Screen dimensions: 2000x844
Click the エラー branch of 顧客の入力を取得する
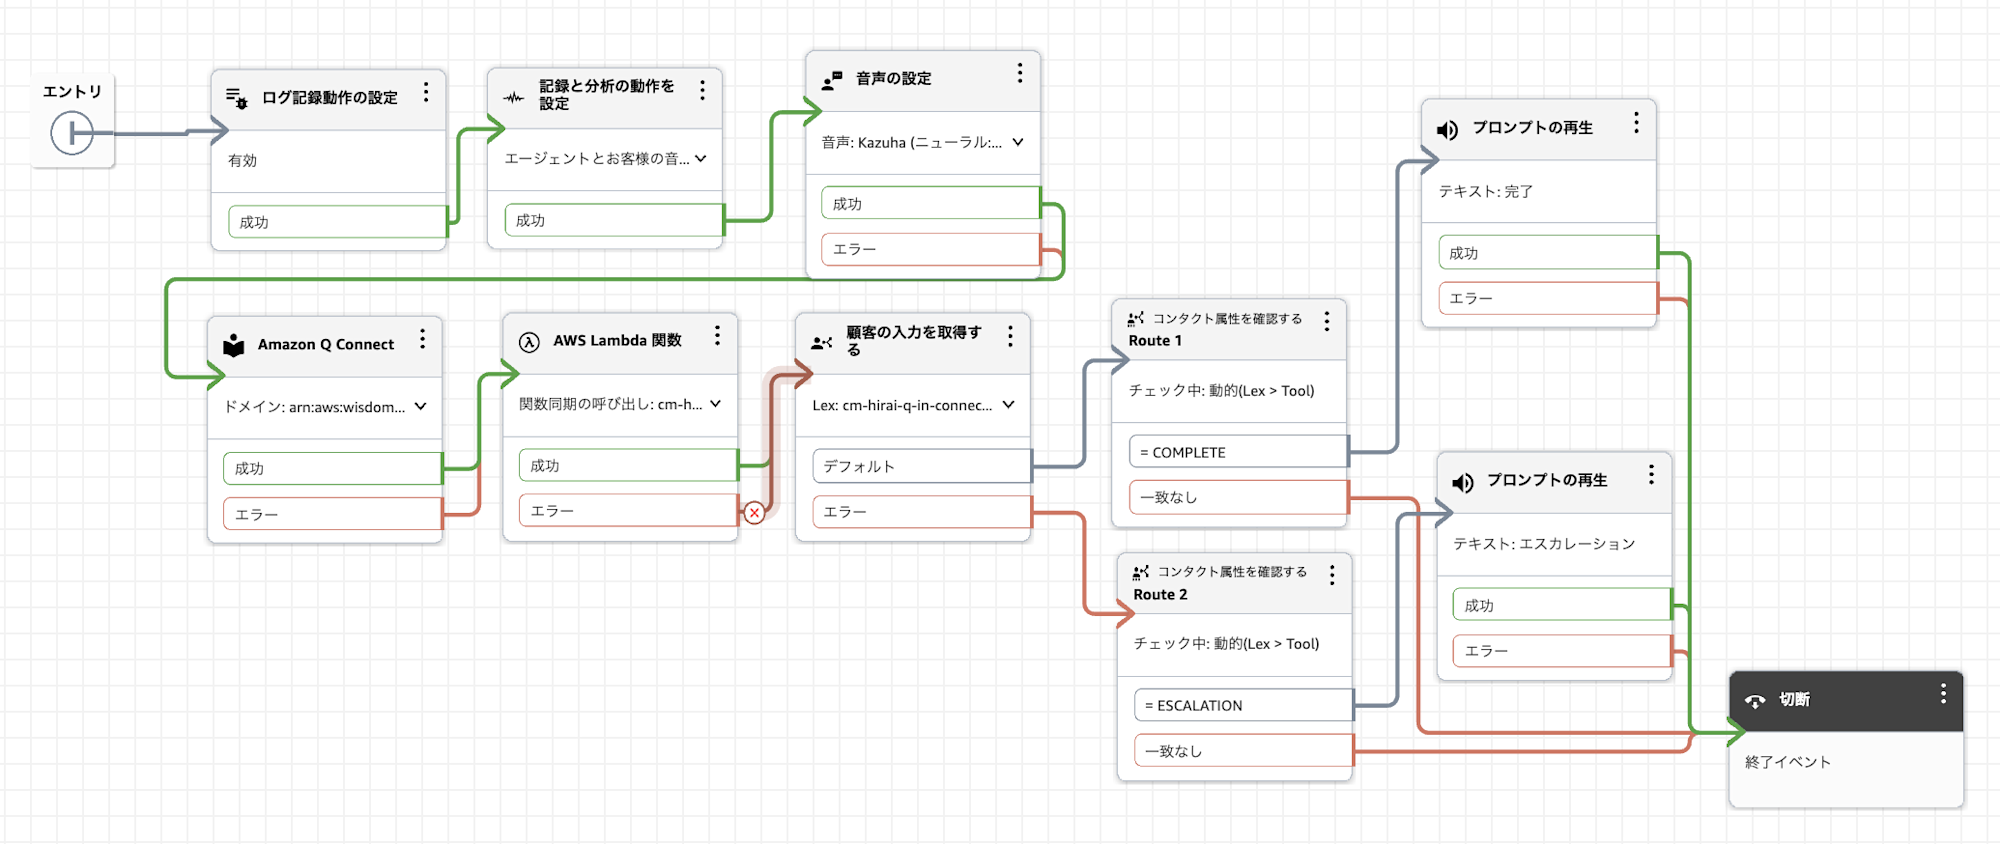(922, 511)
